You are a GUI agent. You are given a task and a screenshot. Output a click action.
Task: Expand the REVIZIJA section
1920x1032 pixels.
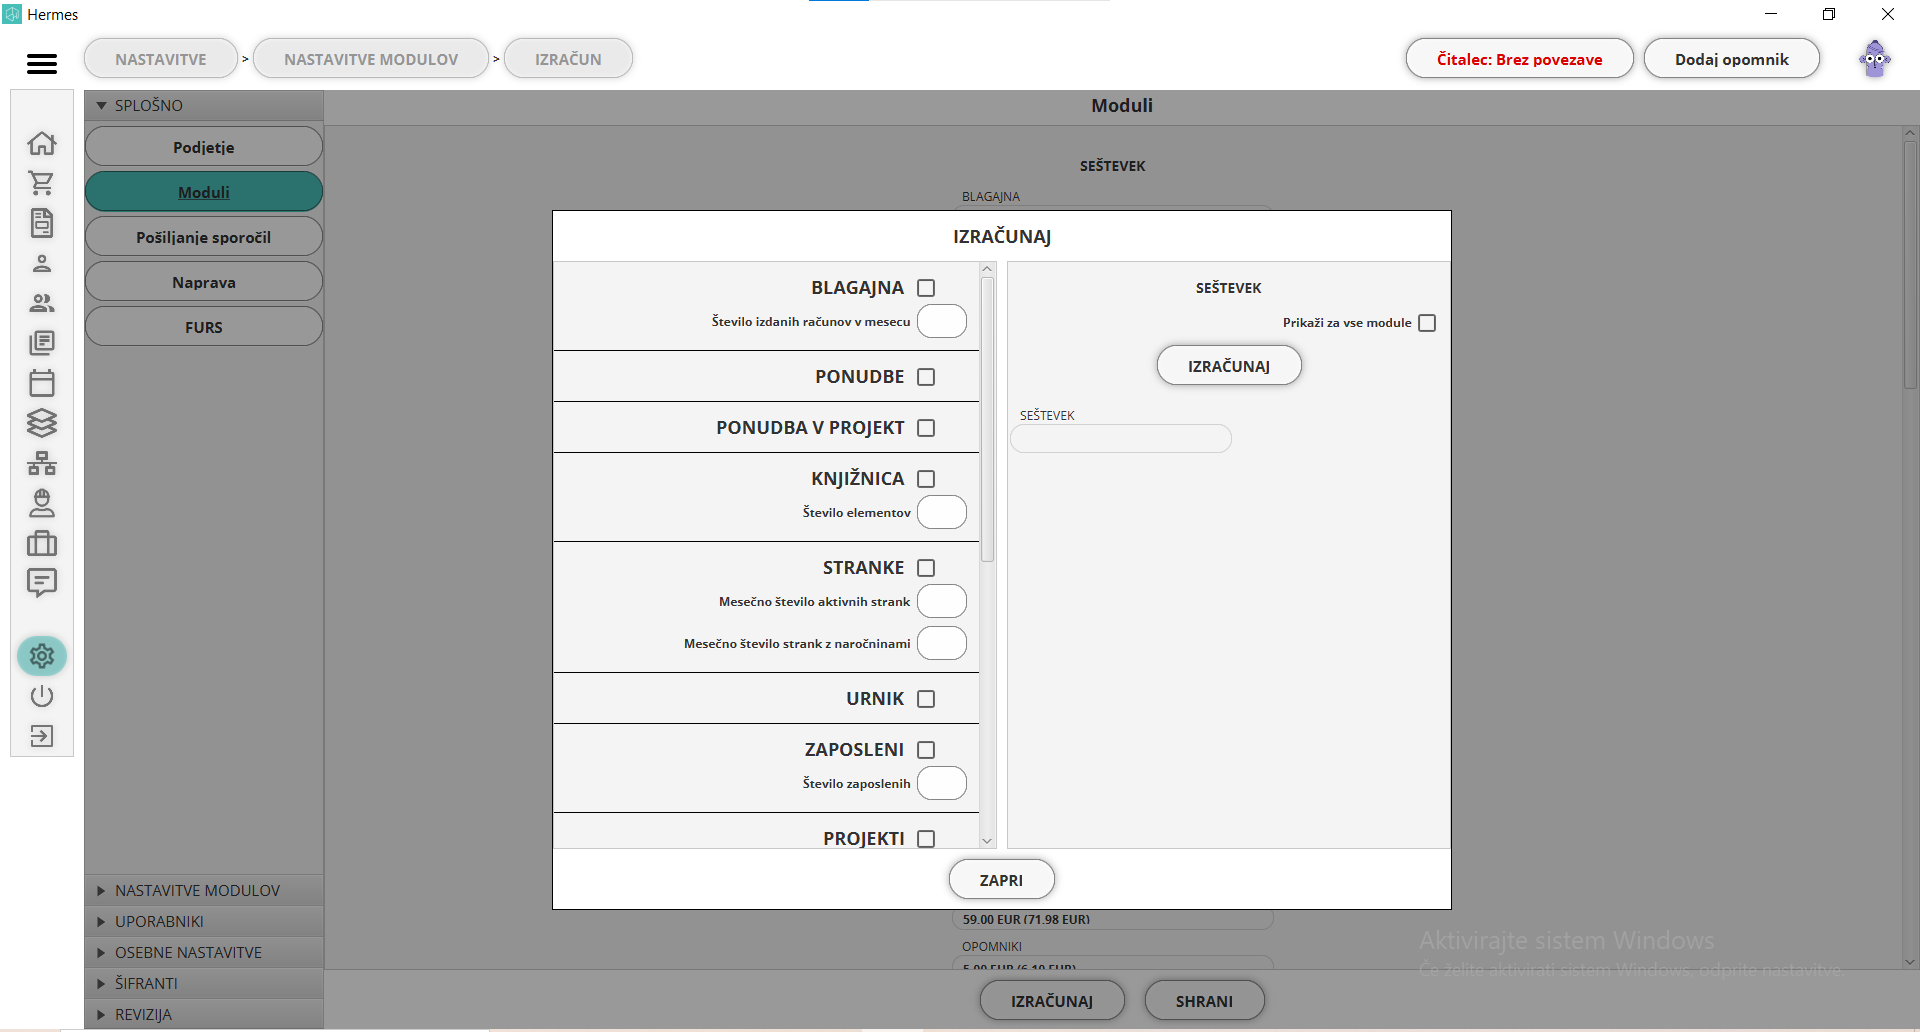tap(204, 1014)
